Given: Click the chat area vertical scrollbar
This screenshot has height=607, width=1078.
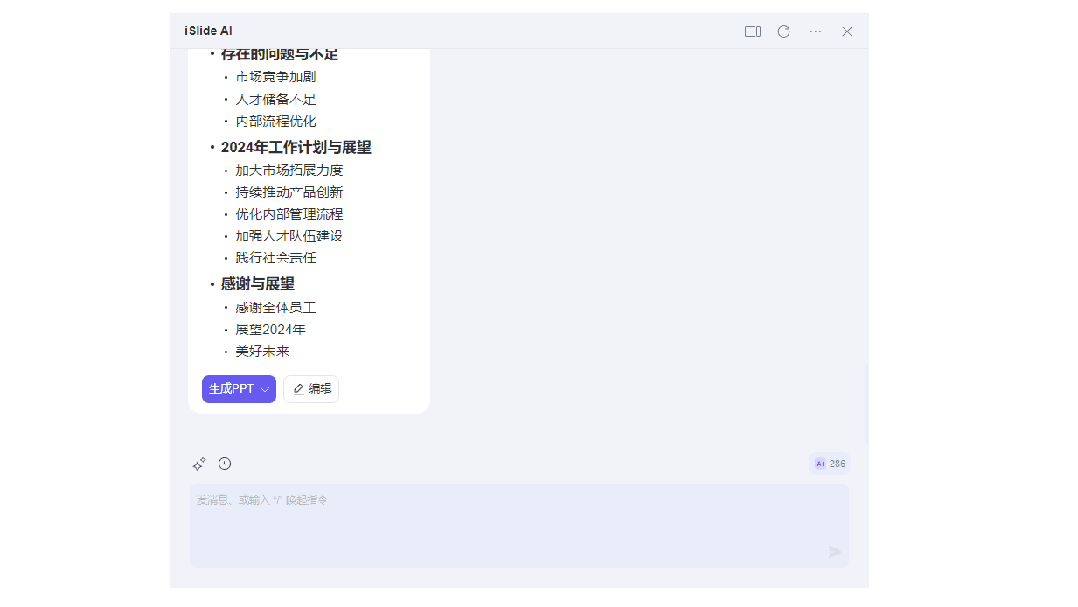Looking at the screenshot, I should click(x=866, y=405).
